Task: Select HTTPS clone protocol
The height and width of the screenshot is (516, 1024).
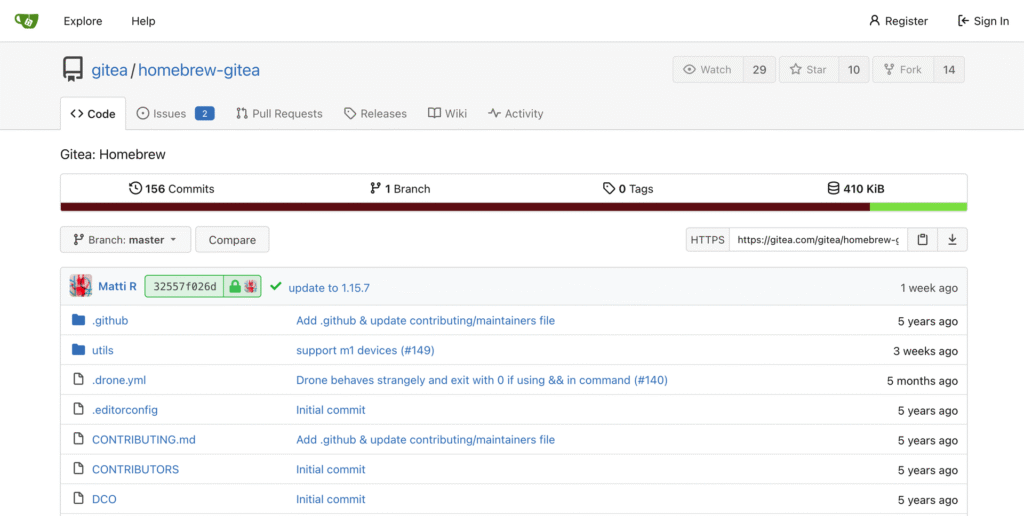Action: [x=707, y=240]
